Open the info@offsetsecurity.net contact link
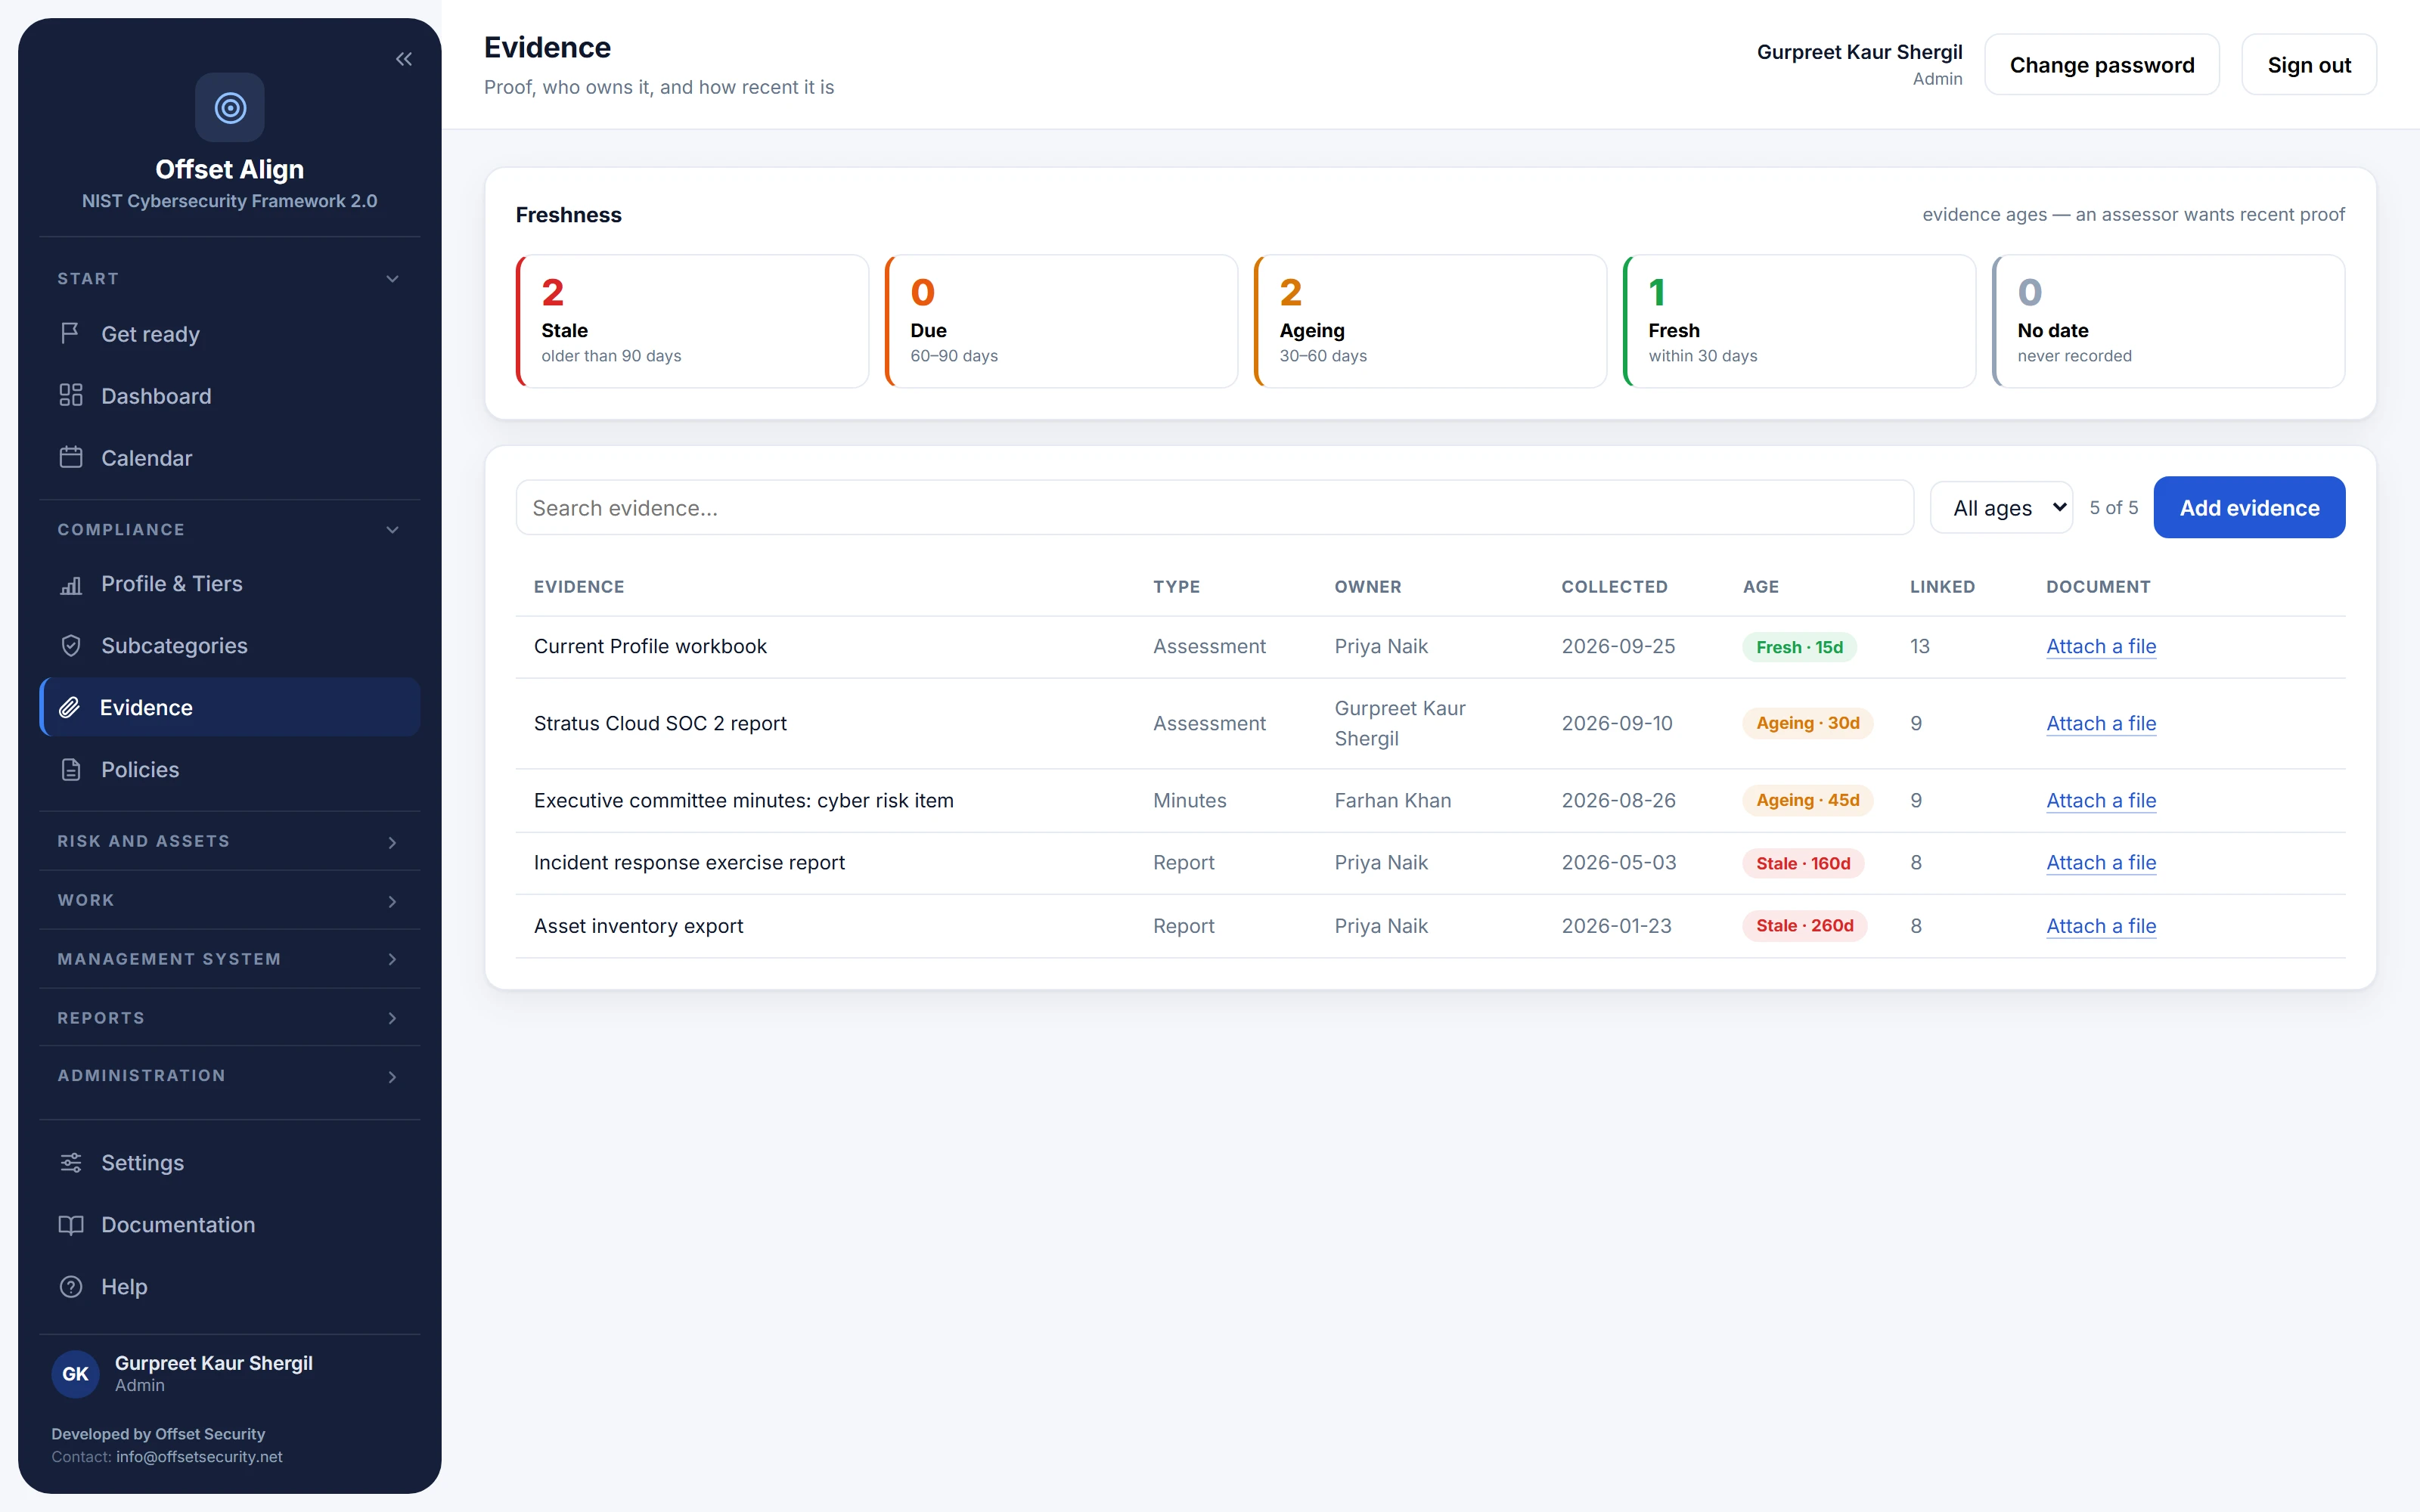Screen dimensions: 2420x1512 coord(199,1456)
